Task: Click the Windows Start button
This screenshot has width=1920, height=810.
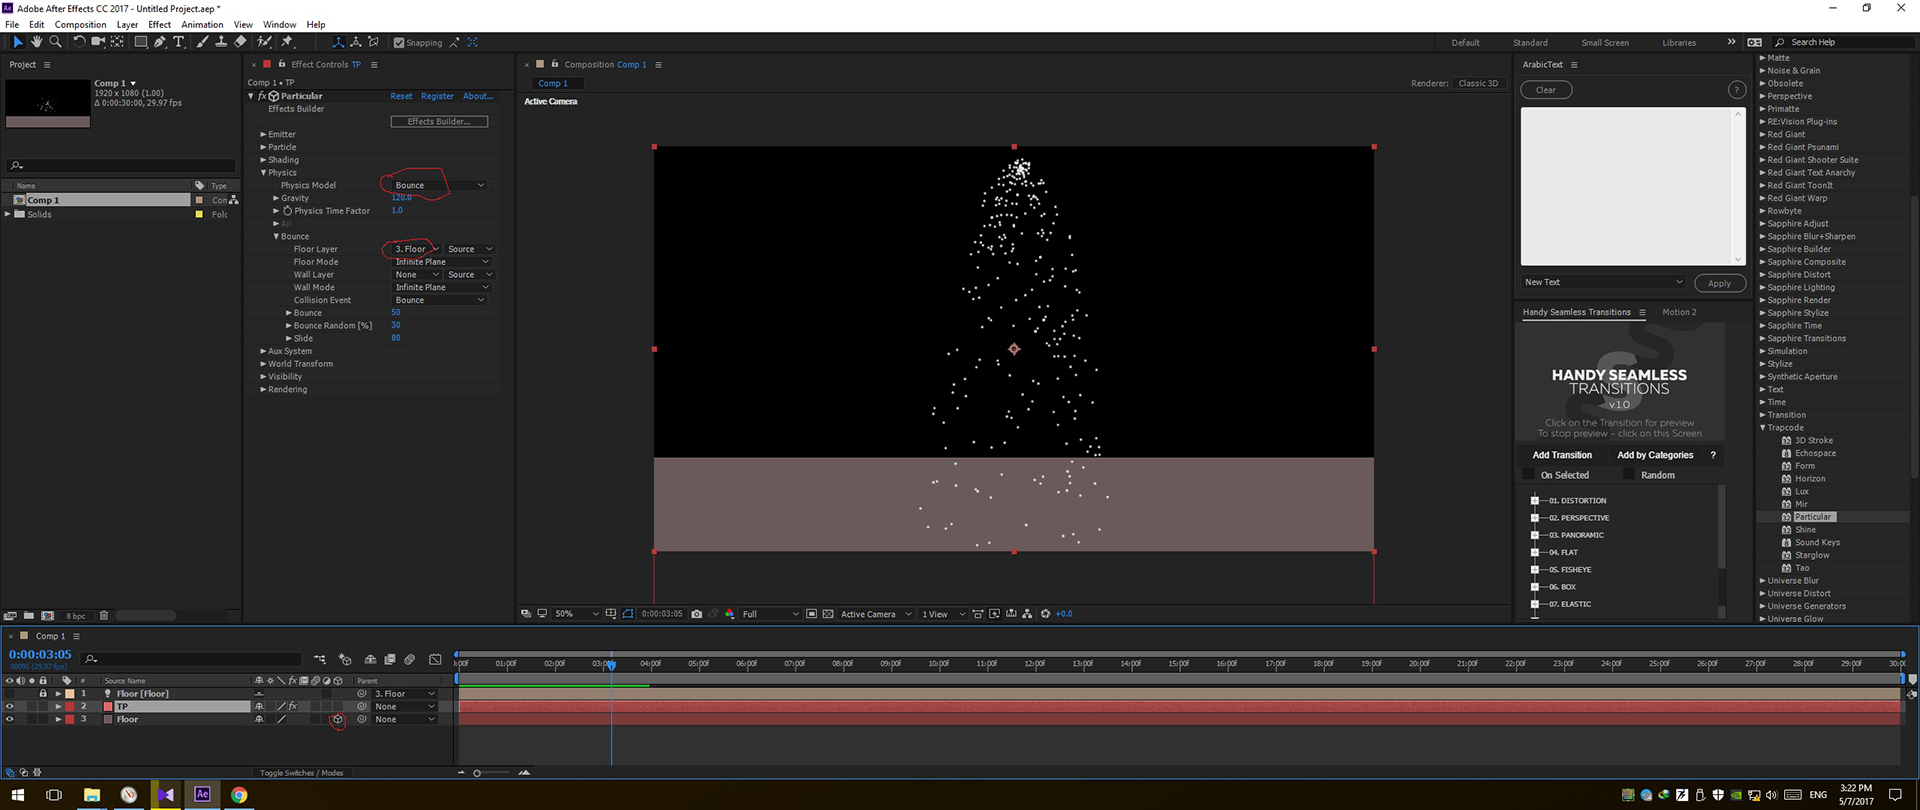Action: click(18, 795)
